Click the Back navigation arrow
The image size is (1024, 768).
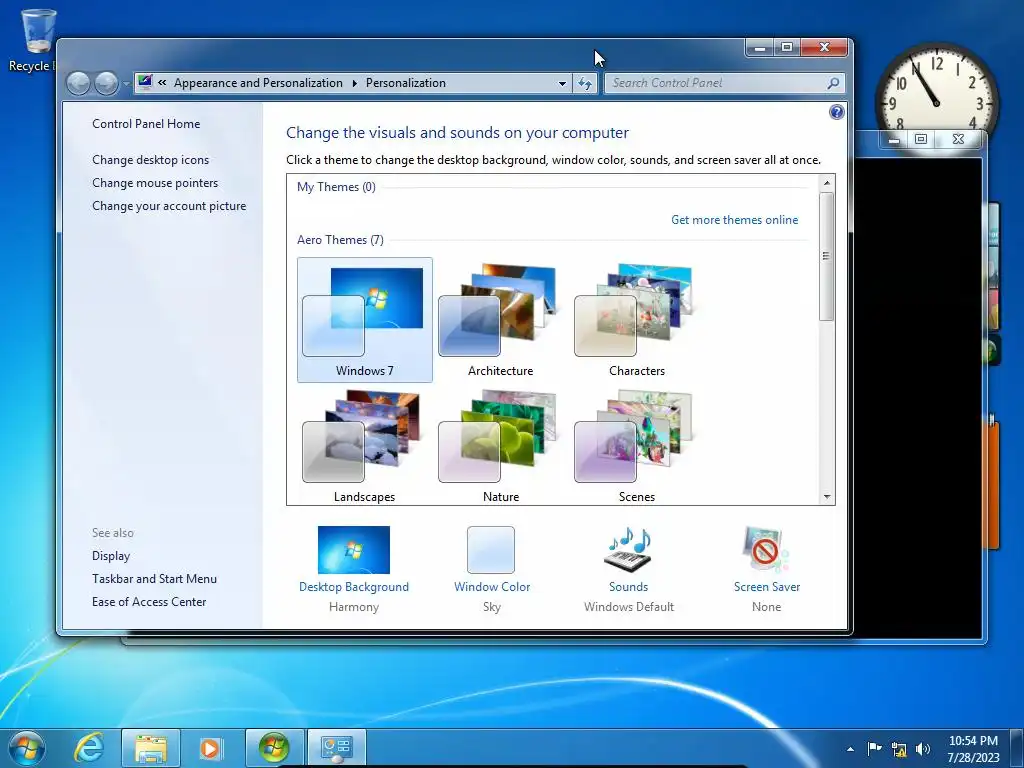[78, 84]
